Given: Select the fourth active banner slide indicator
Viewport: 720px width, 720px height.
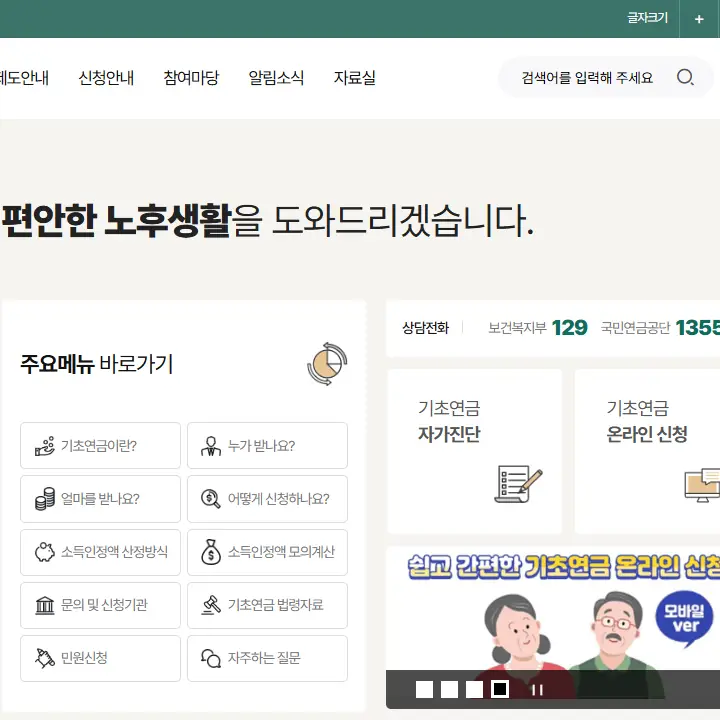Looking at the screenshot, I should coord(500,689).
